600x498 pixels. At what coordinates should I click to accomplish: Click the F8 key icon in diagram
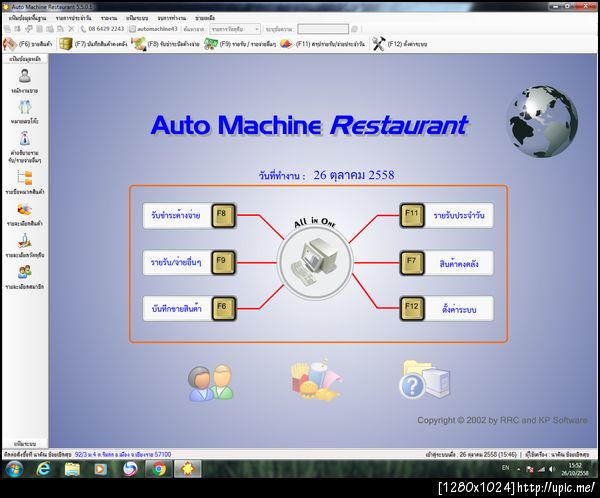coord(223,216)
